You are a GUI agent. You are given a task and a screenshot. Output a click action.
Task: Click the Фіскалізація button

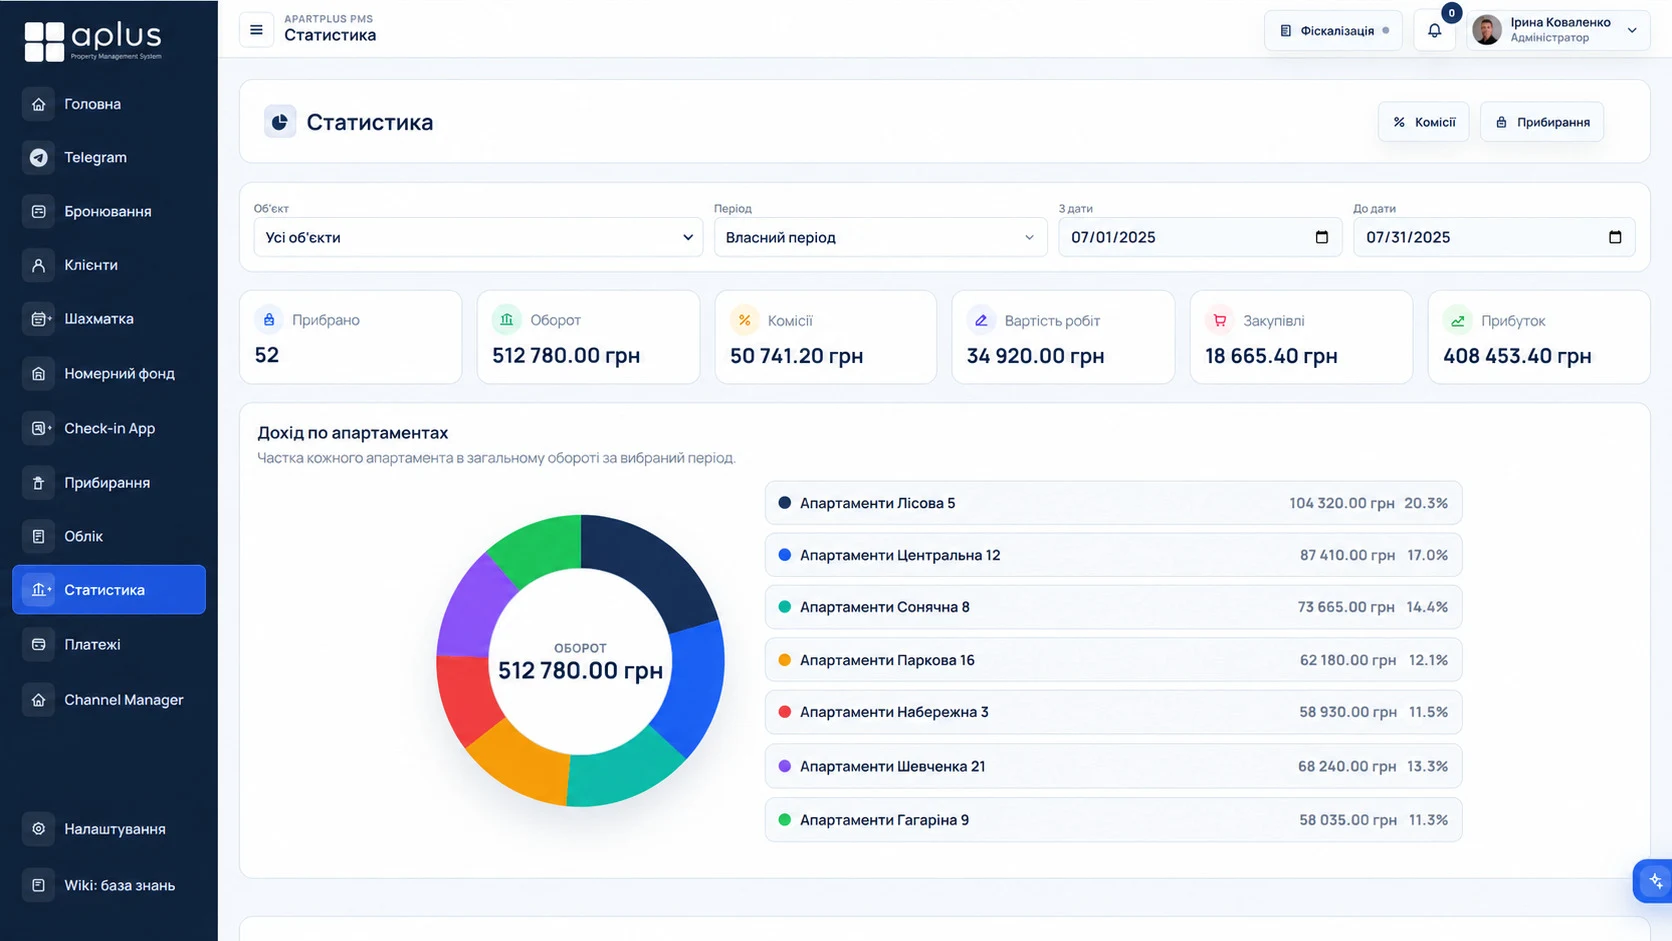pos(1333,30)
